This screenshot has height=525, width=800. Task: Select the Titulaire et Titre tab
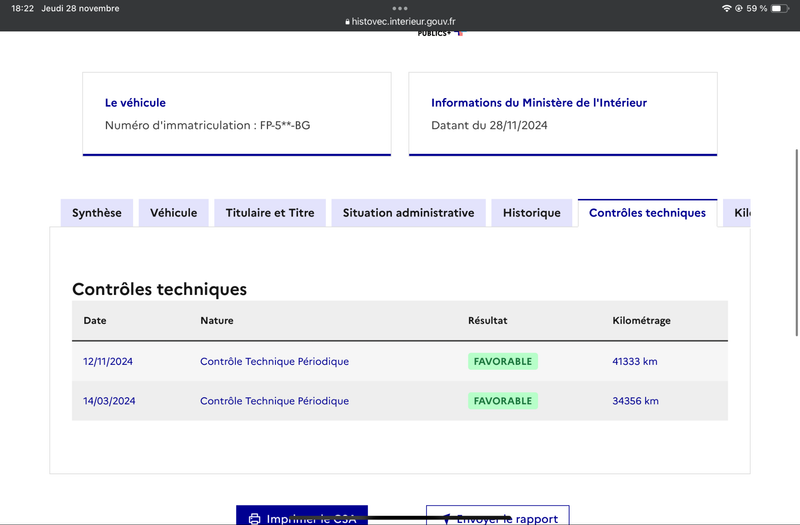[270, 213]
